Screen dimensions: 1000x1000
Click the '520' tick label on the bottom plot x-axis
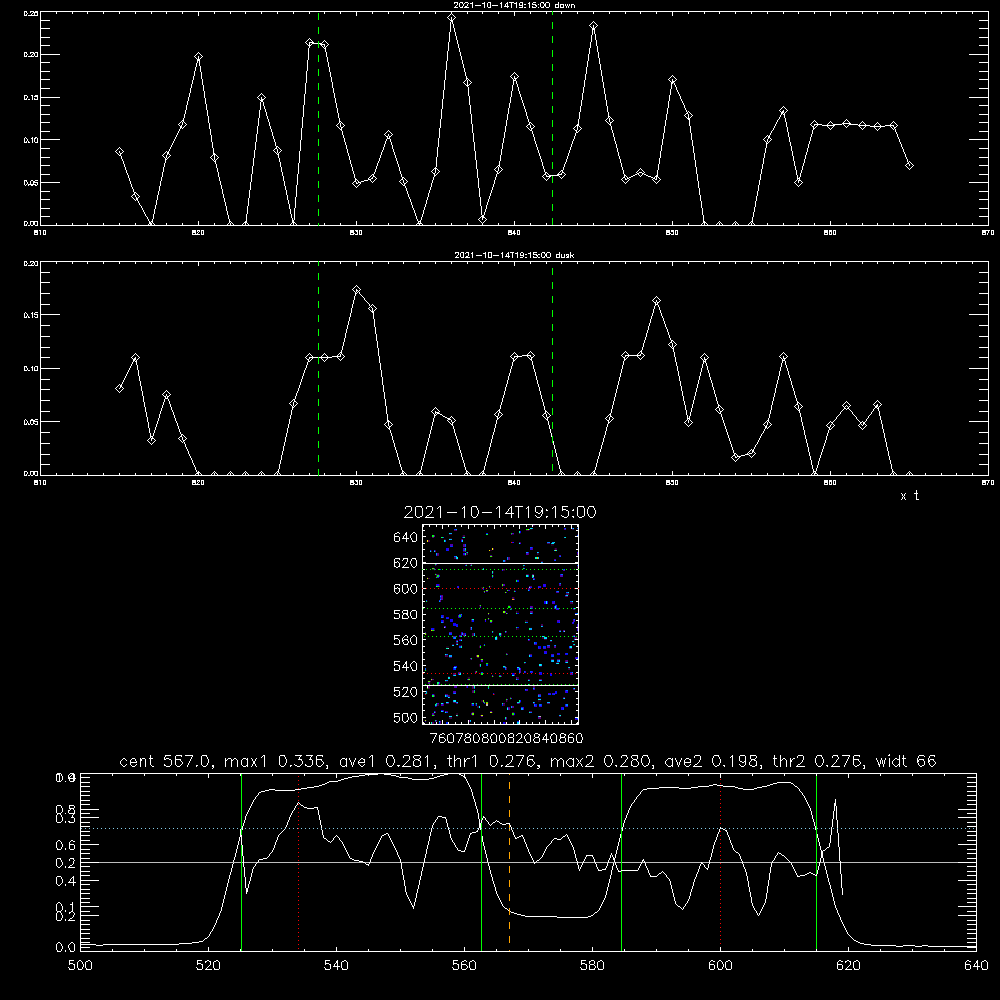[208, 966]
